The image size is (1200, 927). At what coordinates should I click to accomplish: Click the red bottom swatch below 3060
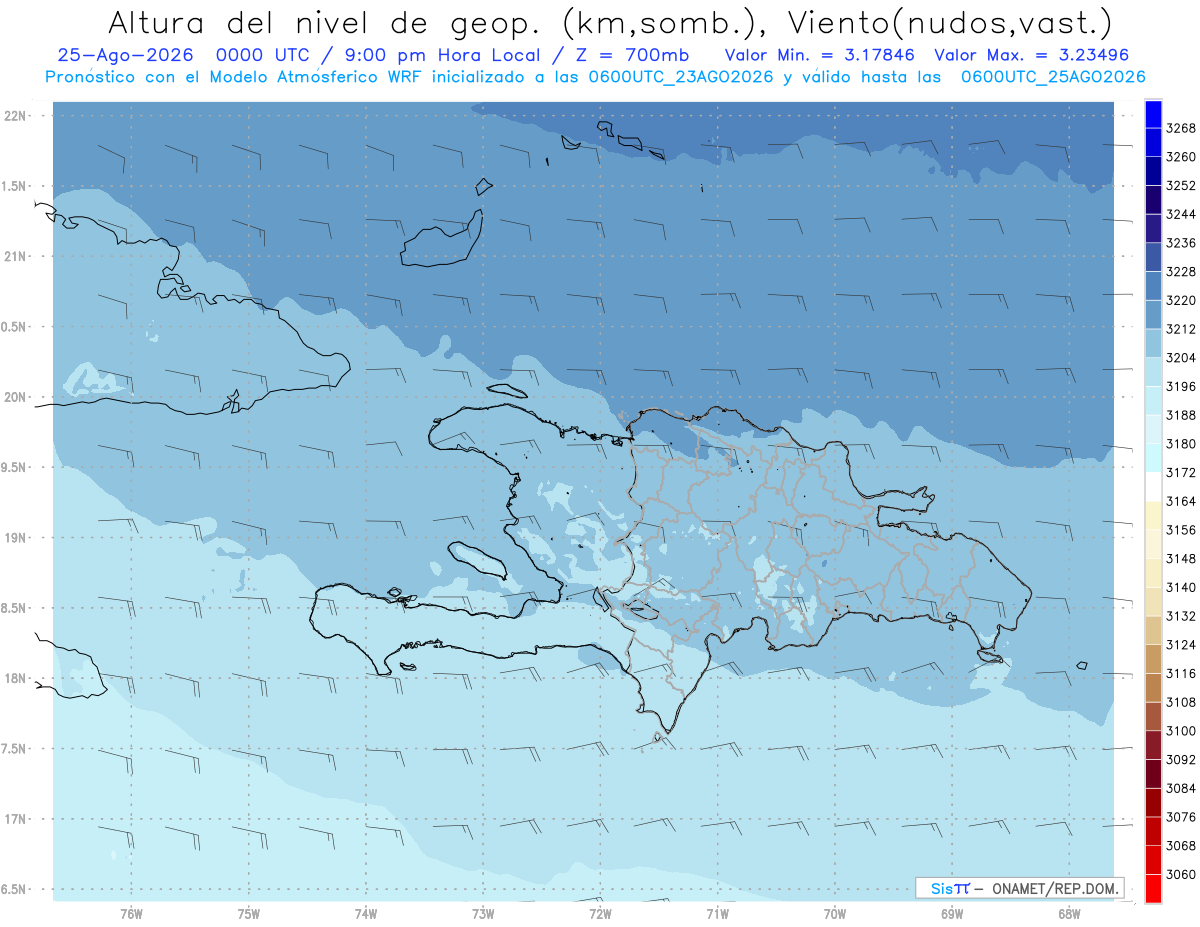(1152, 888)
